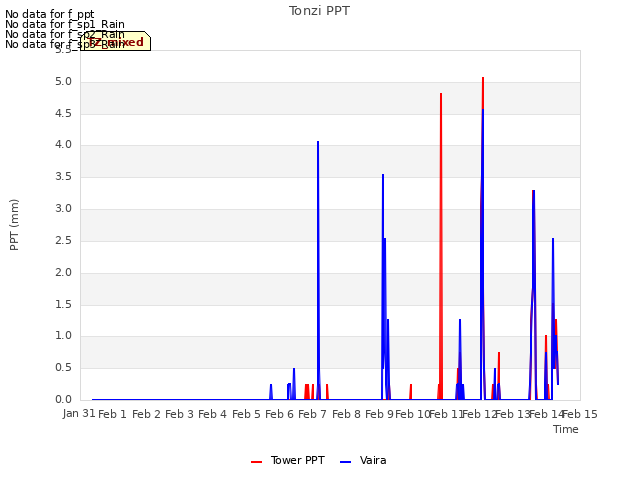Click the Feb 13 x-axis tick label
Viewport: 640px width, 480px height.
[512, 414]
